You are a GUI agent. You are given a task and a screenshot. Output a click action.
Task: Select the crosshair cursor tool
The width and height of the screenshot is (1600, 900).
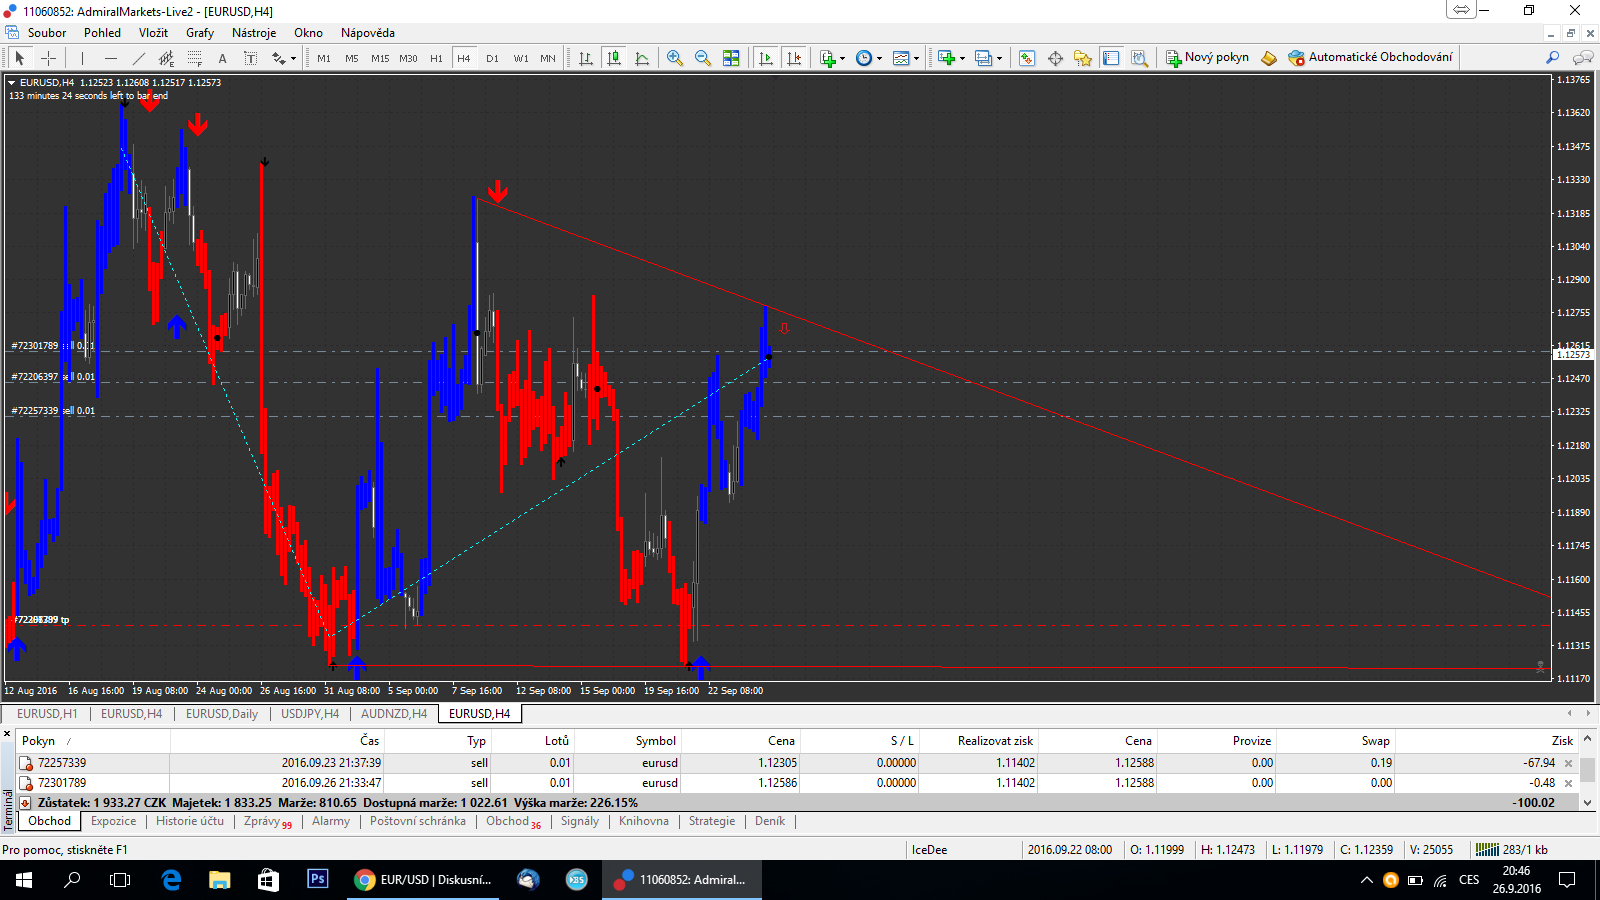48,58
